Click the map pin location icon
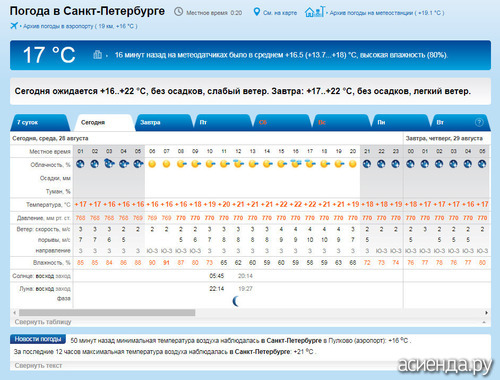The width and height of the screenshot is (500, 380). 256,12
